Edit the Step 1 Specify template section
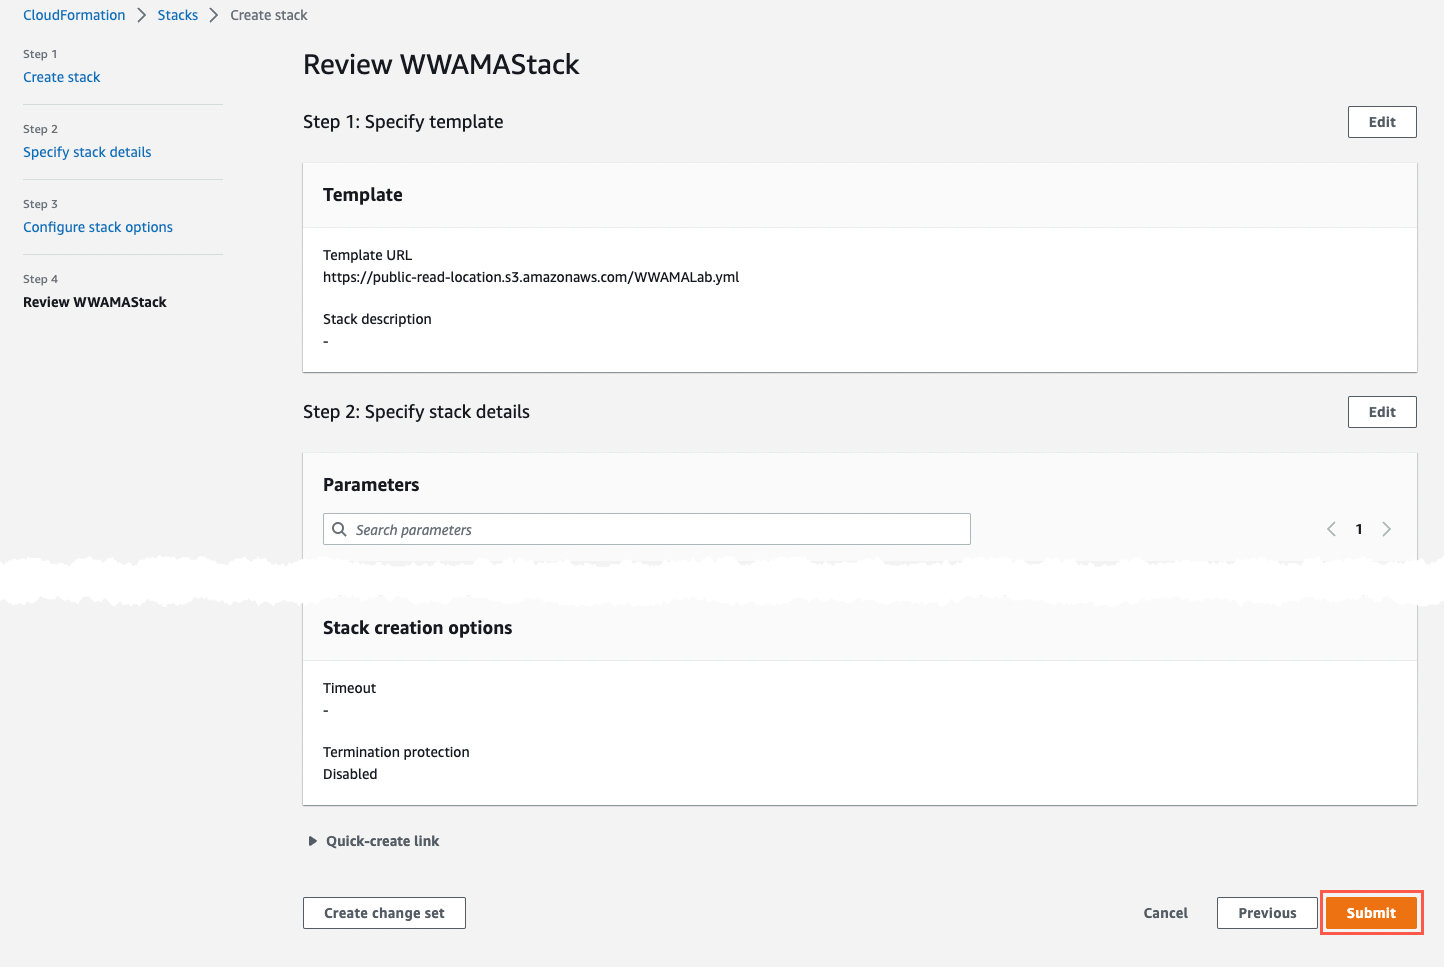 click(x=1382, y=122)
